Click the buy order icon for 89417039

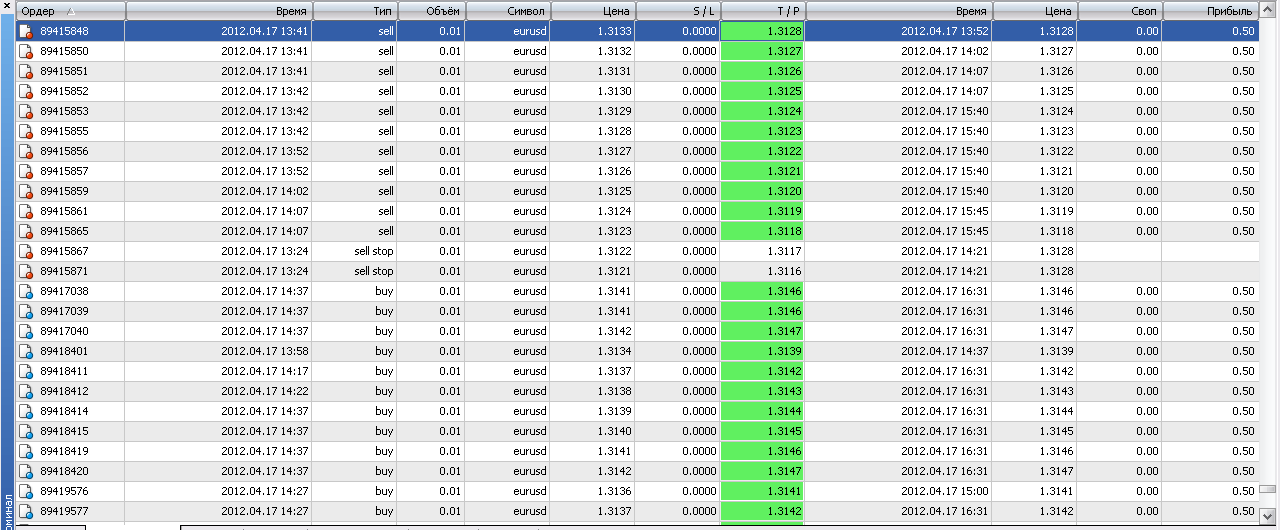(x=26, y=311)
